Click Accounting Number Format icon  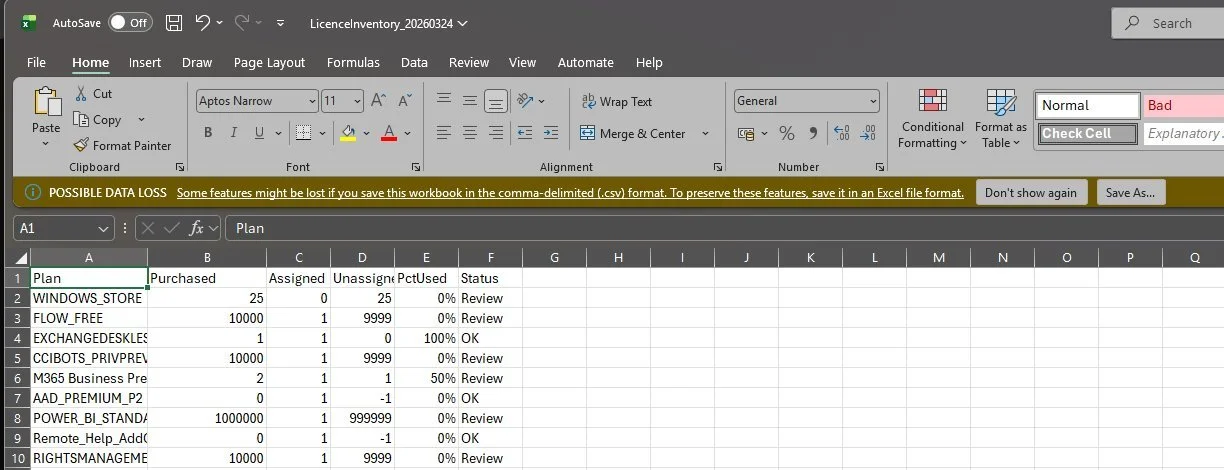pos(745,133)
